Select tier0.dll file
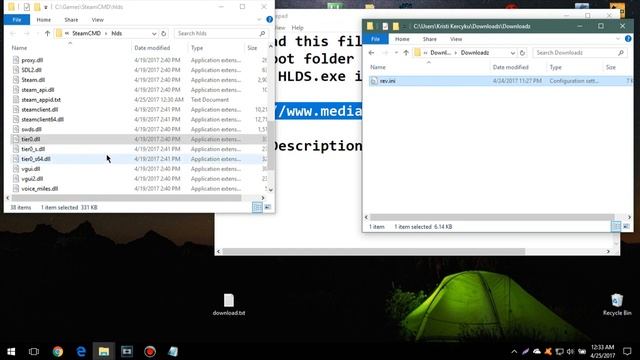This screenshot has height=360, width=640. (31, 139)
